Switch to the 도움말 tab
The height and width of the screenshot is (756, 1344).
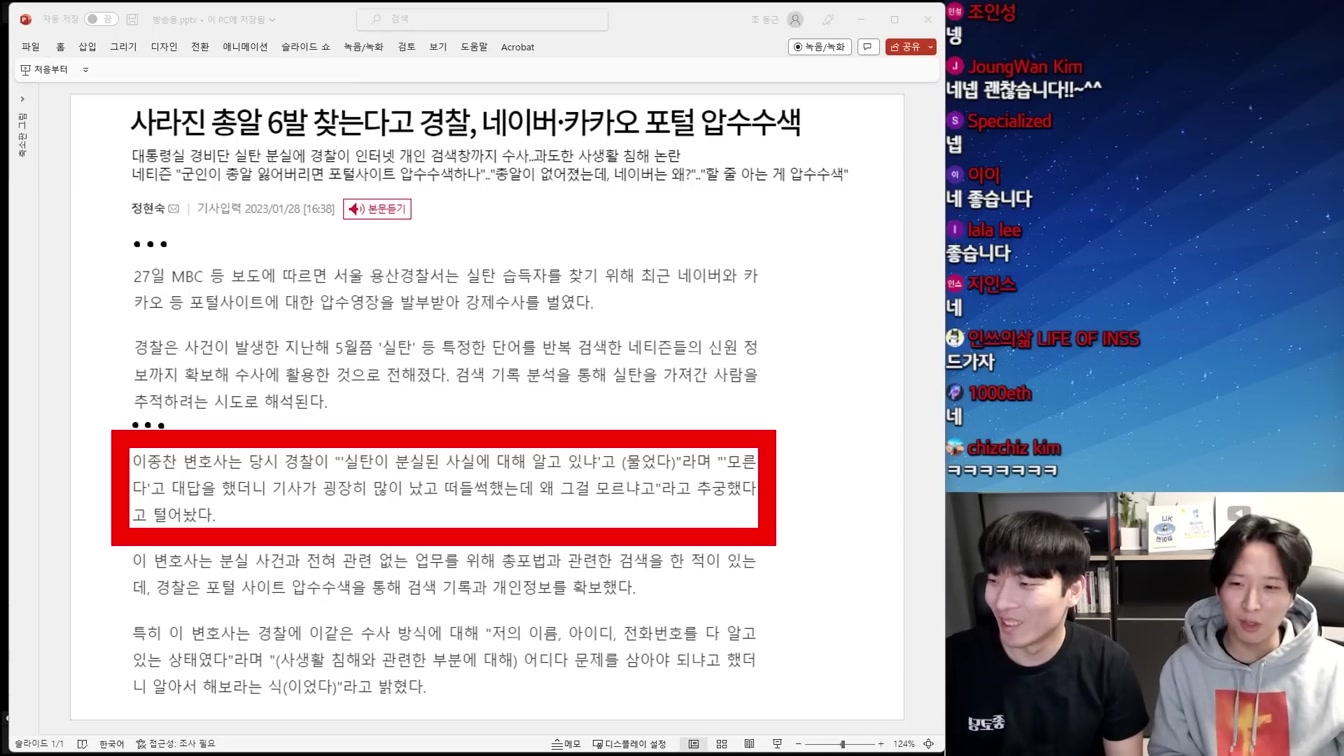click(474, 47)
